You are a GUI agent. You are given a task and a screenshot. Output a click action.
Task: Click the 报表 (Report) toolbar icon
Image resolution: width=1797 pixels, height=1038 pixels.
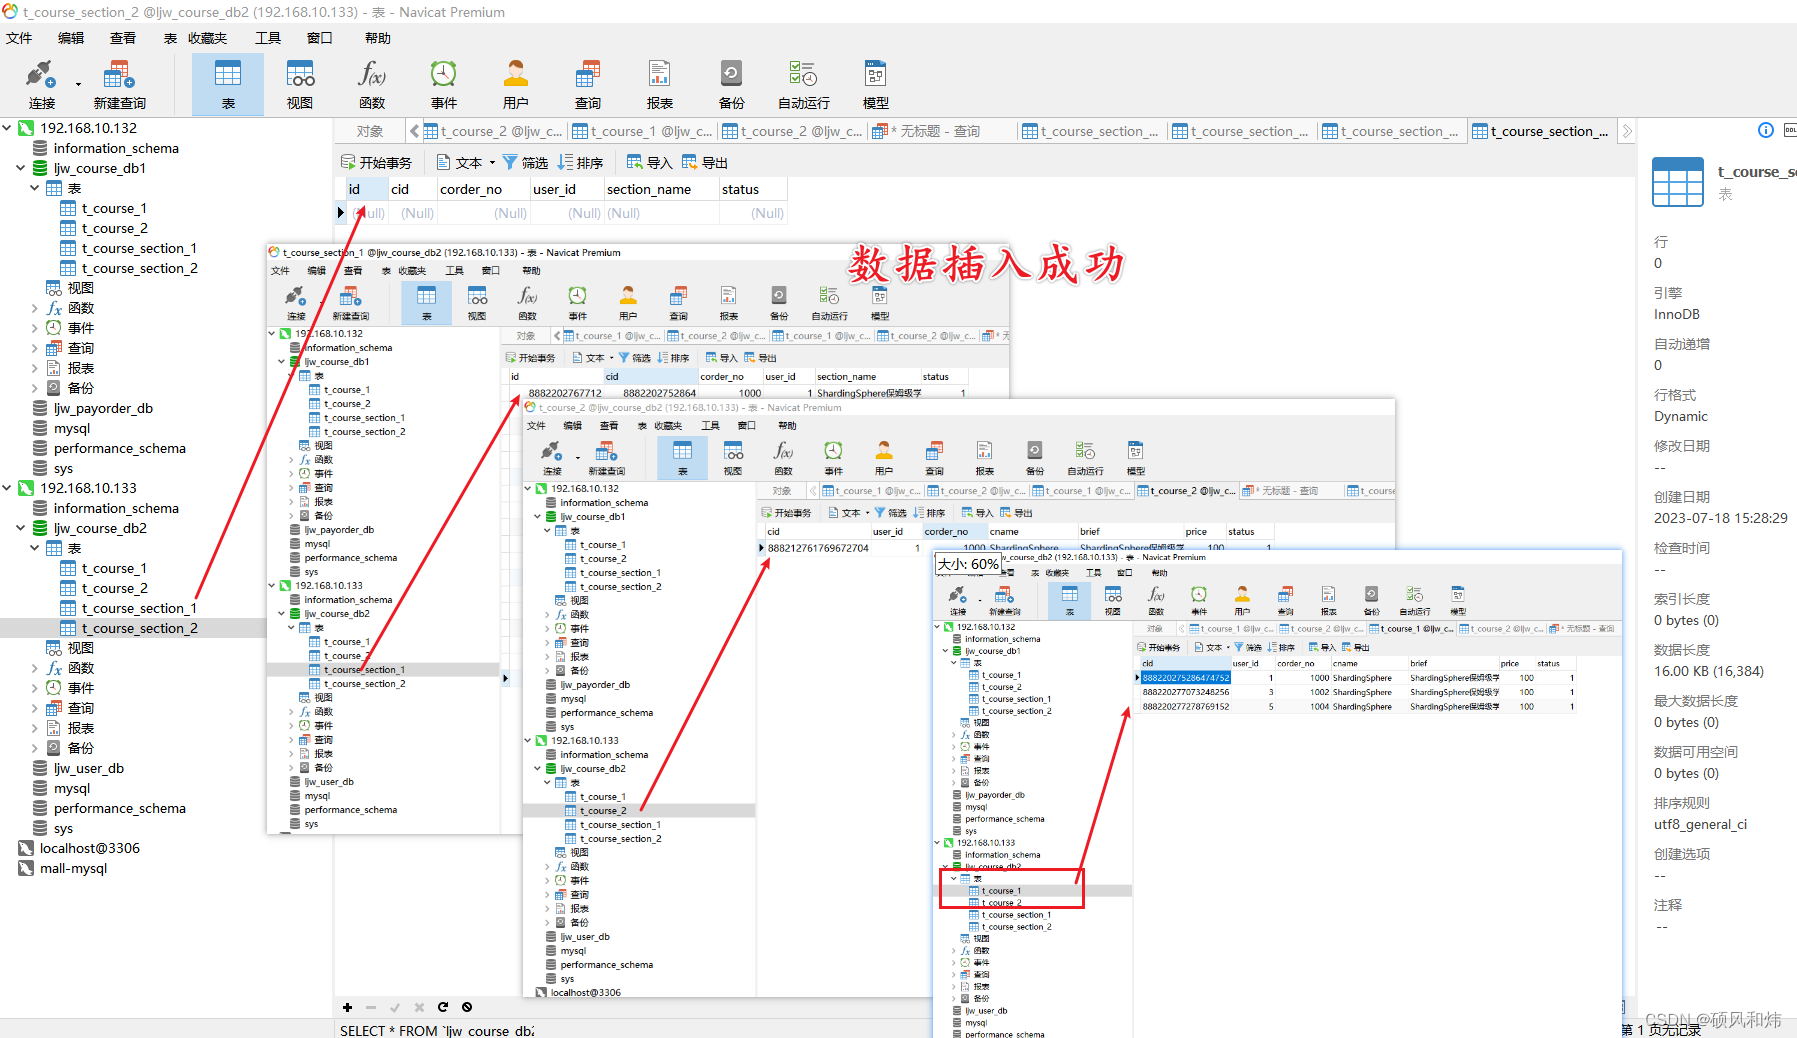tap(660, 84)
